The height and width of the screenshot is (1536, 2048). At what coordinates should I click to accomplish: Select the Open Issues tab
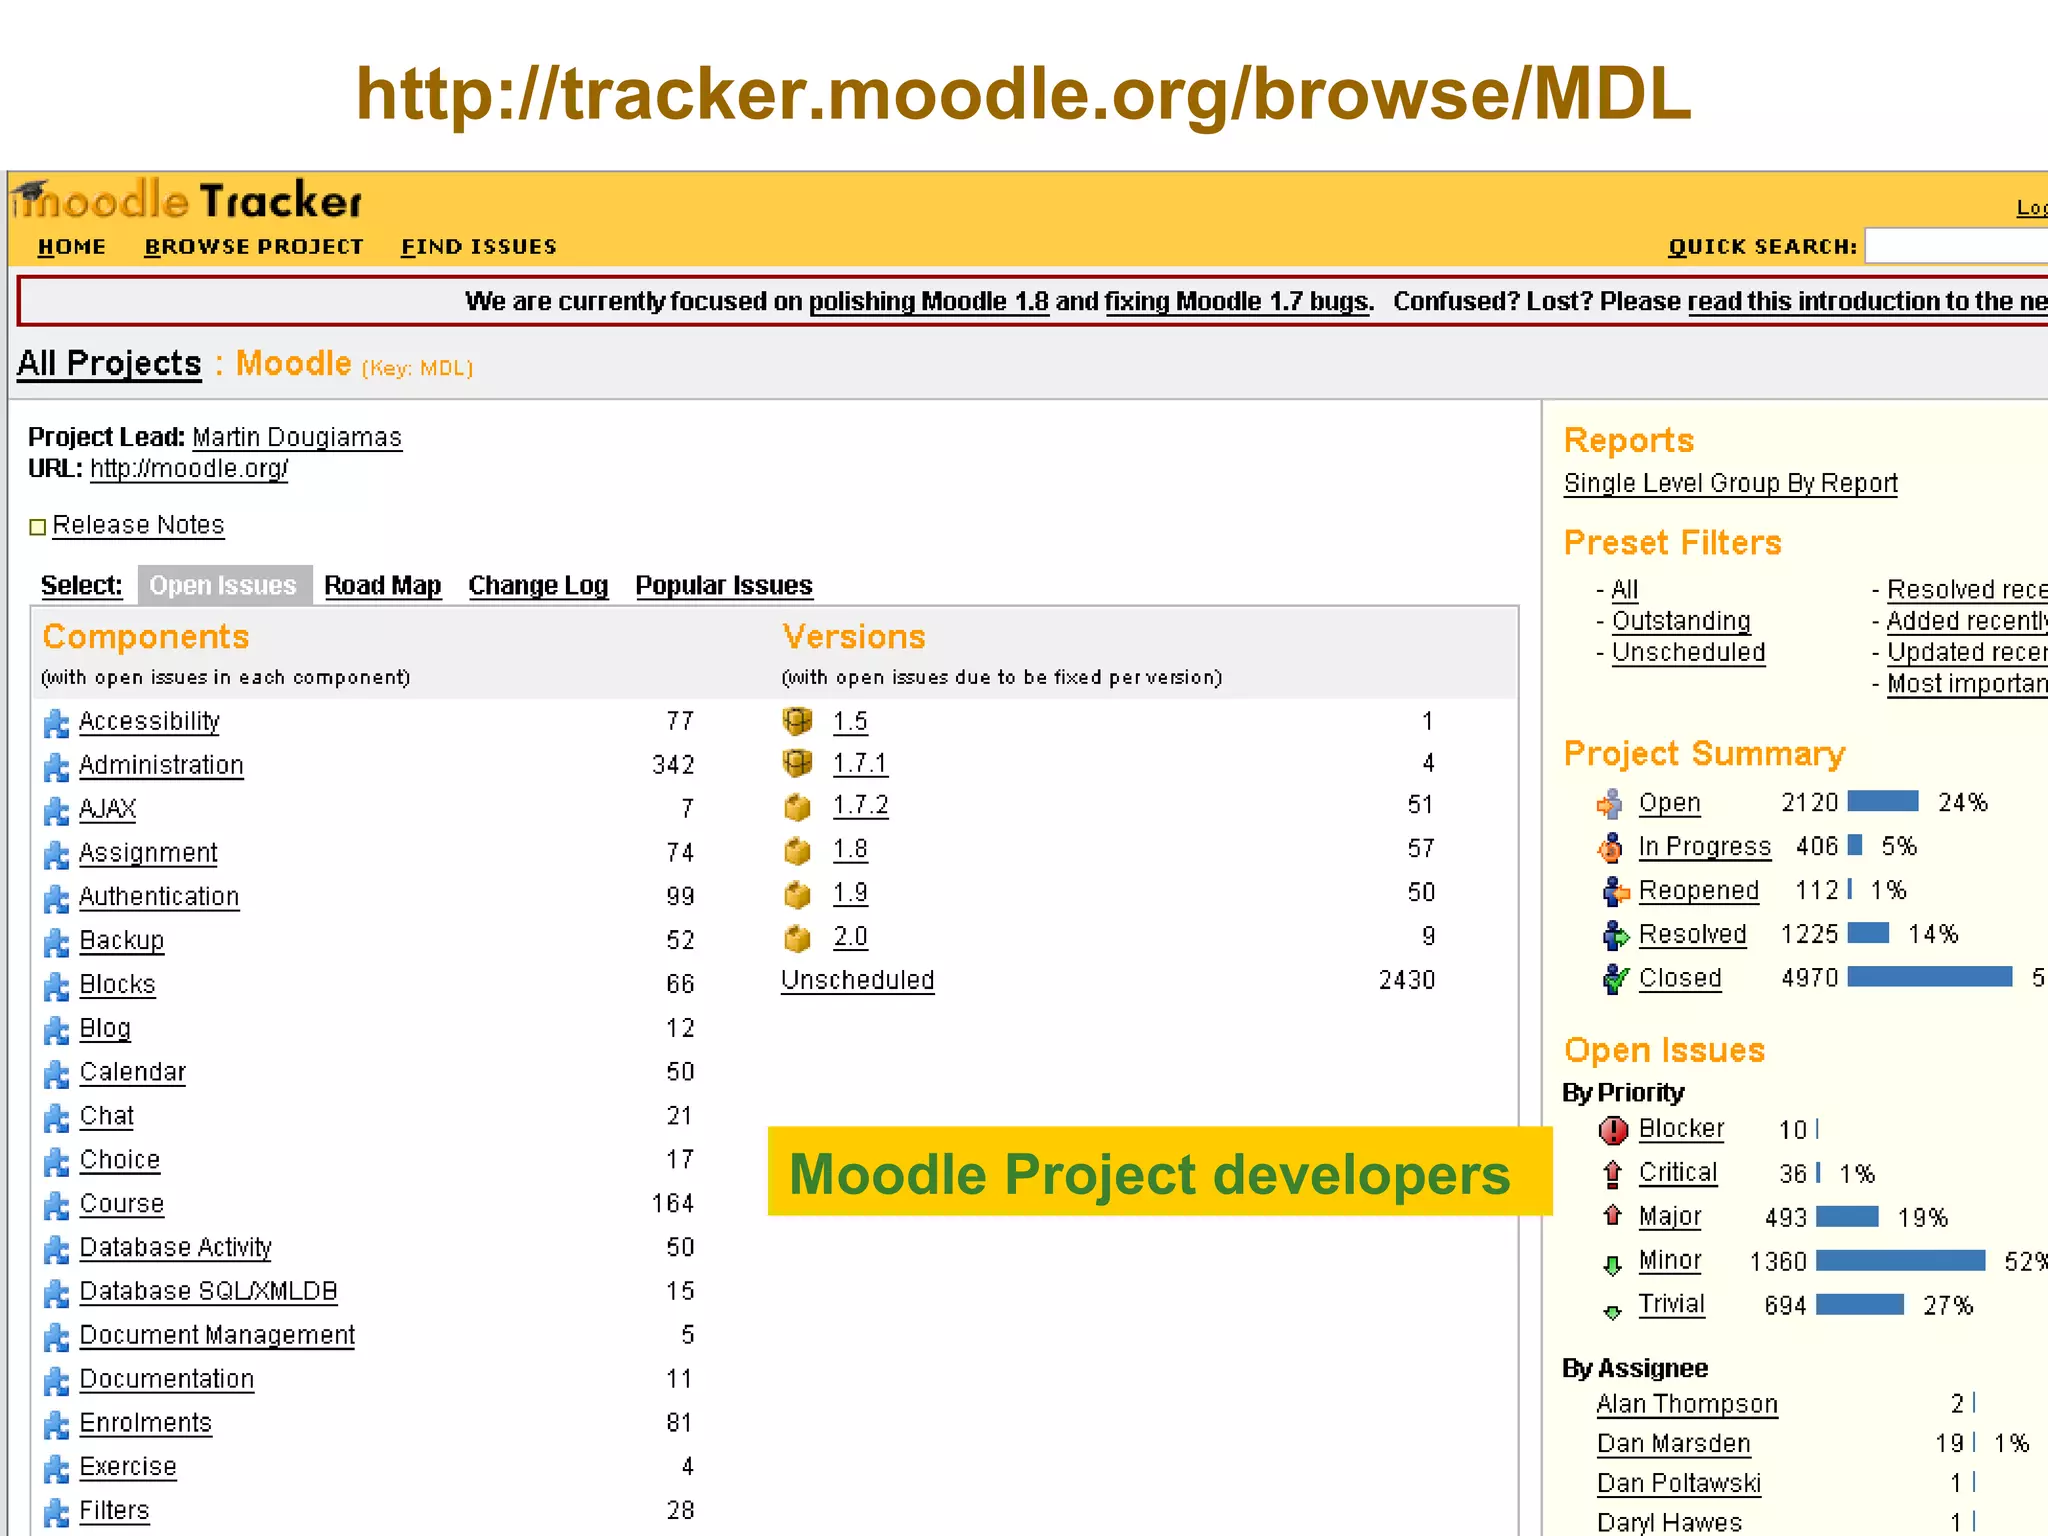[224, 585]
